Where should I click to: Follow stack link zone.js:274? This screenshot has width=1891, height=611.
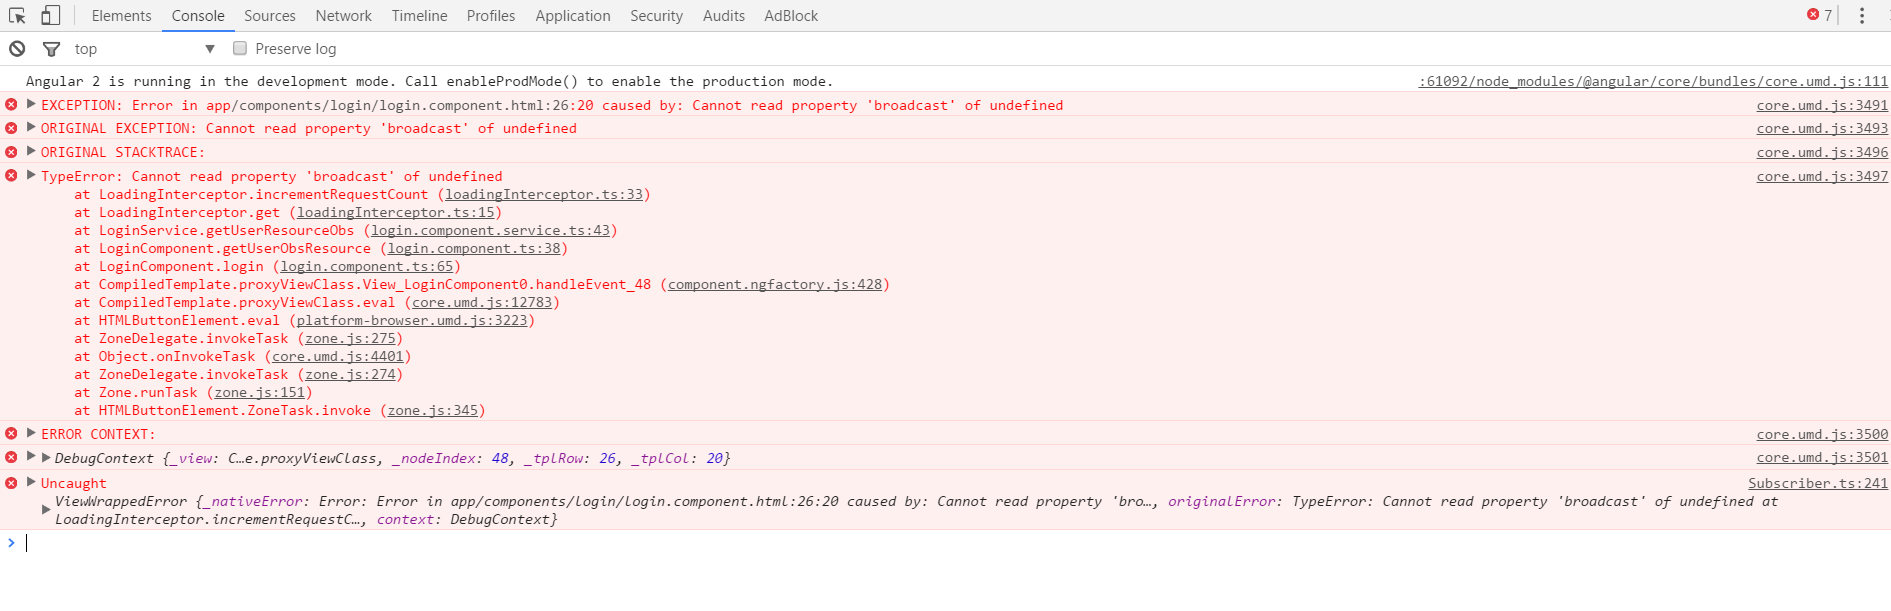click(x=350, y=374)
